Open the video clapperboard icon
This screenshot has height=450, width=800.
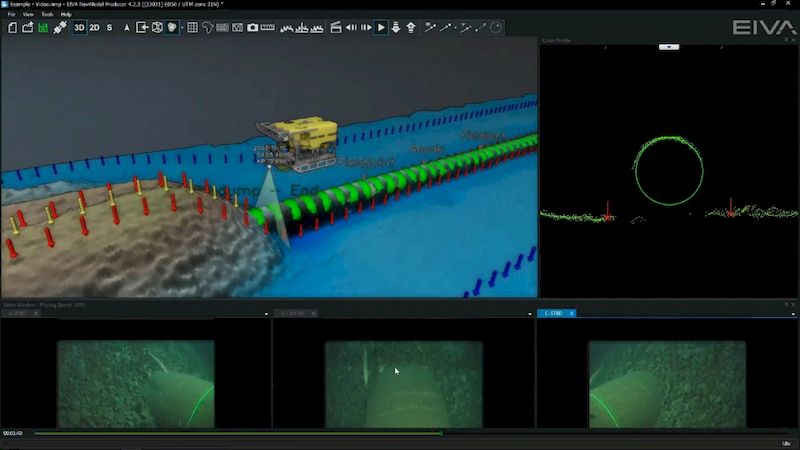tap(336, 28)
